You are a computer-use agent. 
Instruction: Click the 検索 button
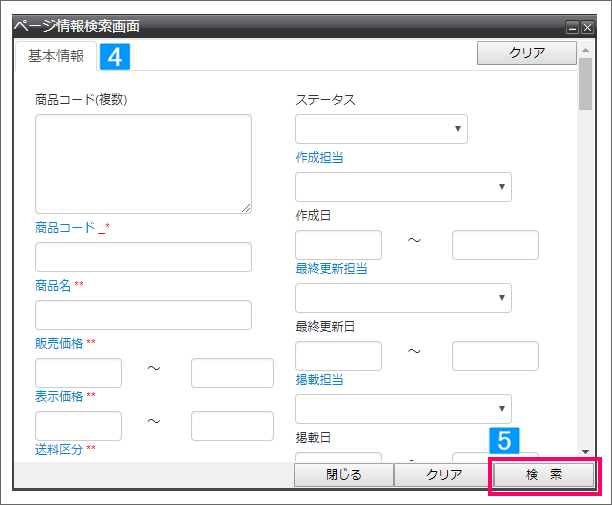[544, 475]
